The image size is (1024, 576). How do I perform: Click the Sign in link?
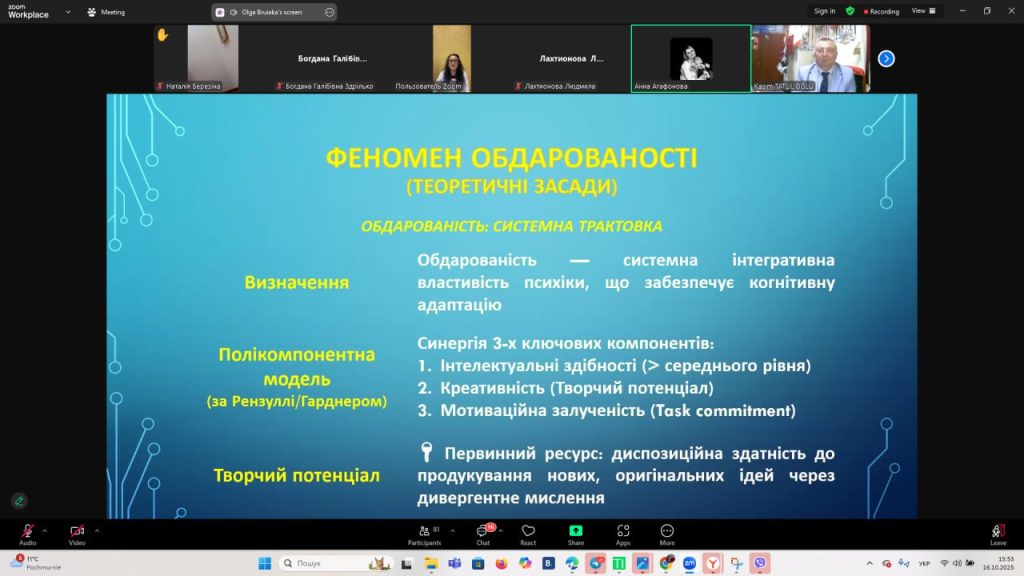point(824,11)
